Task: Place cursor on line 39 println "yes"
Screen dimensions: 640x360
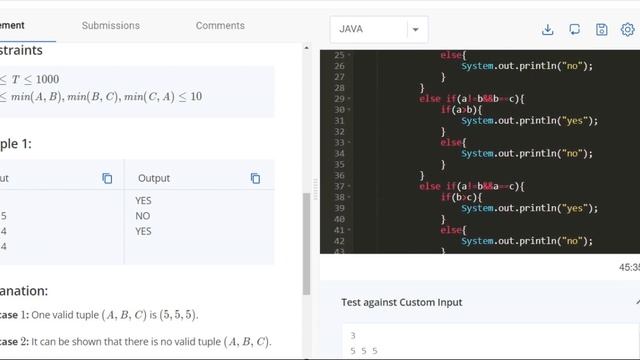Action: point(529,208)
